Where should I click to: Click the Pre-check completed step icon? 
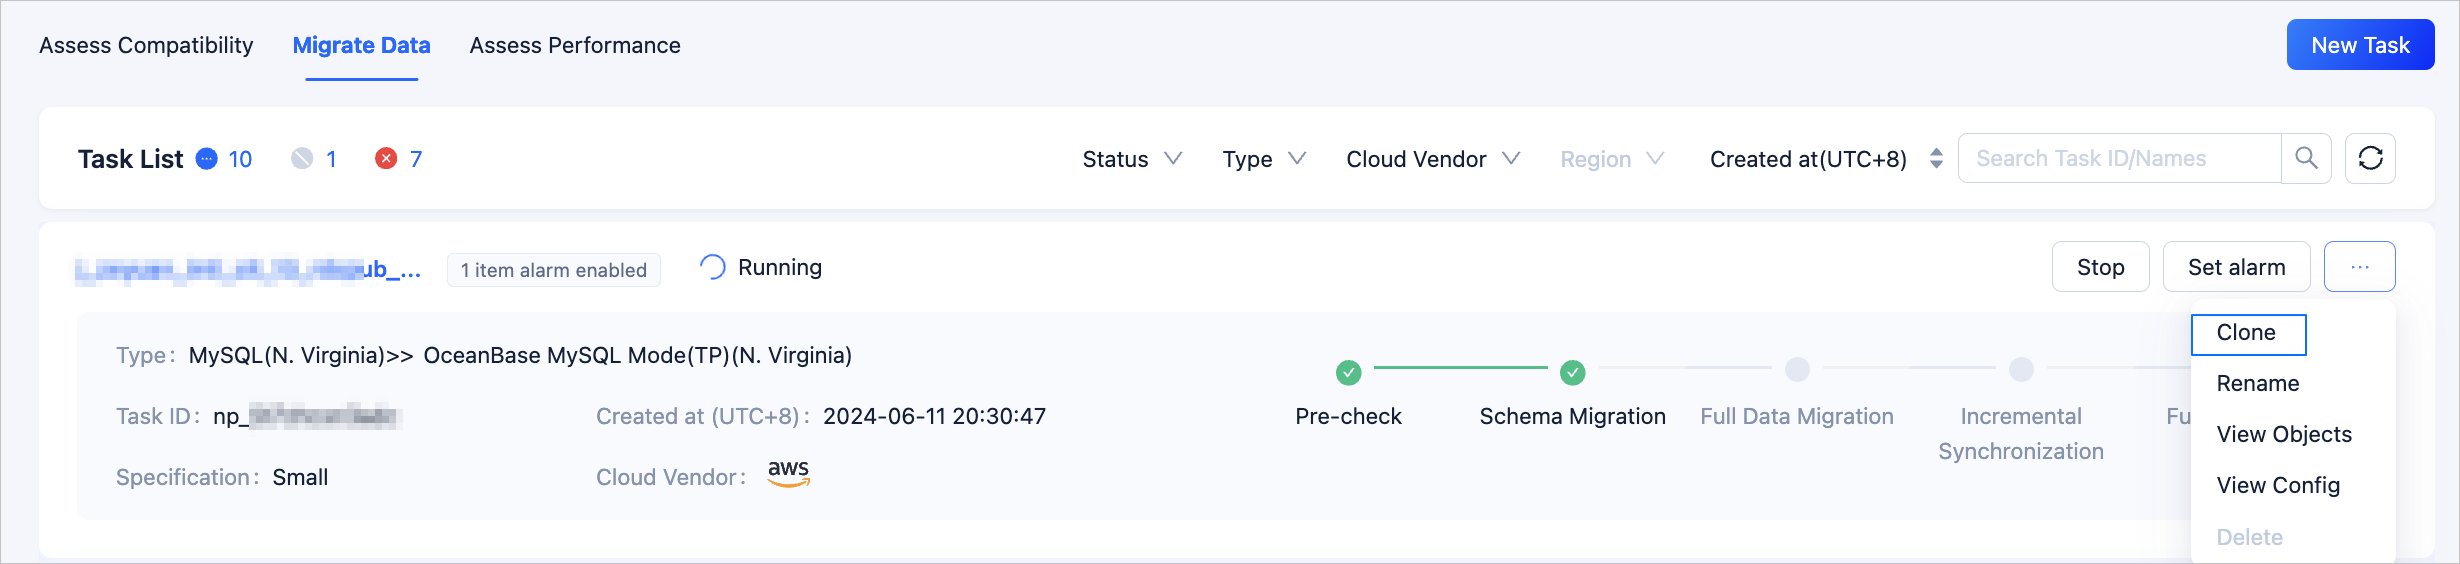(x=1348, y=373)
